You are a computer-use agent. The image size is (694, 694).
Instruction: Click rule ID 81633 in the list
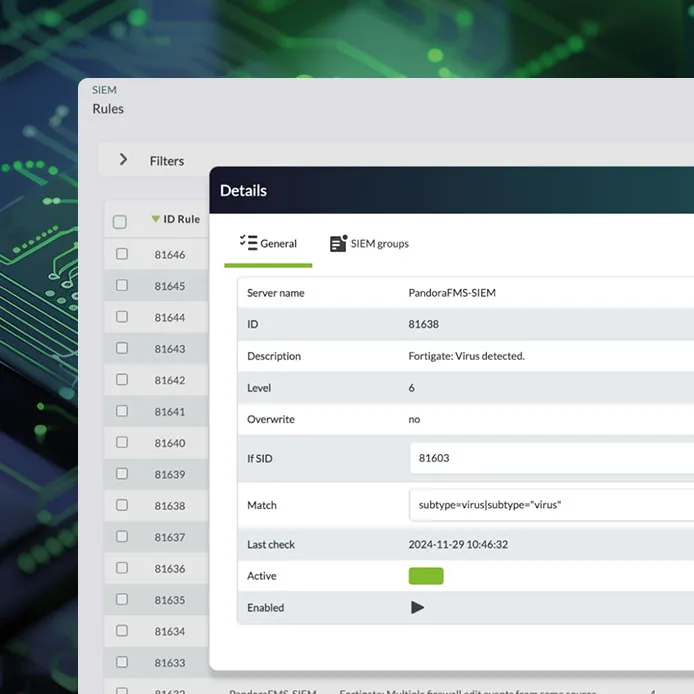(170, 663)
